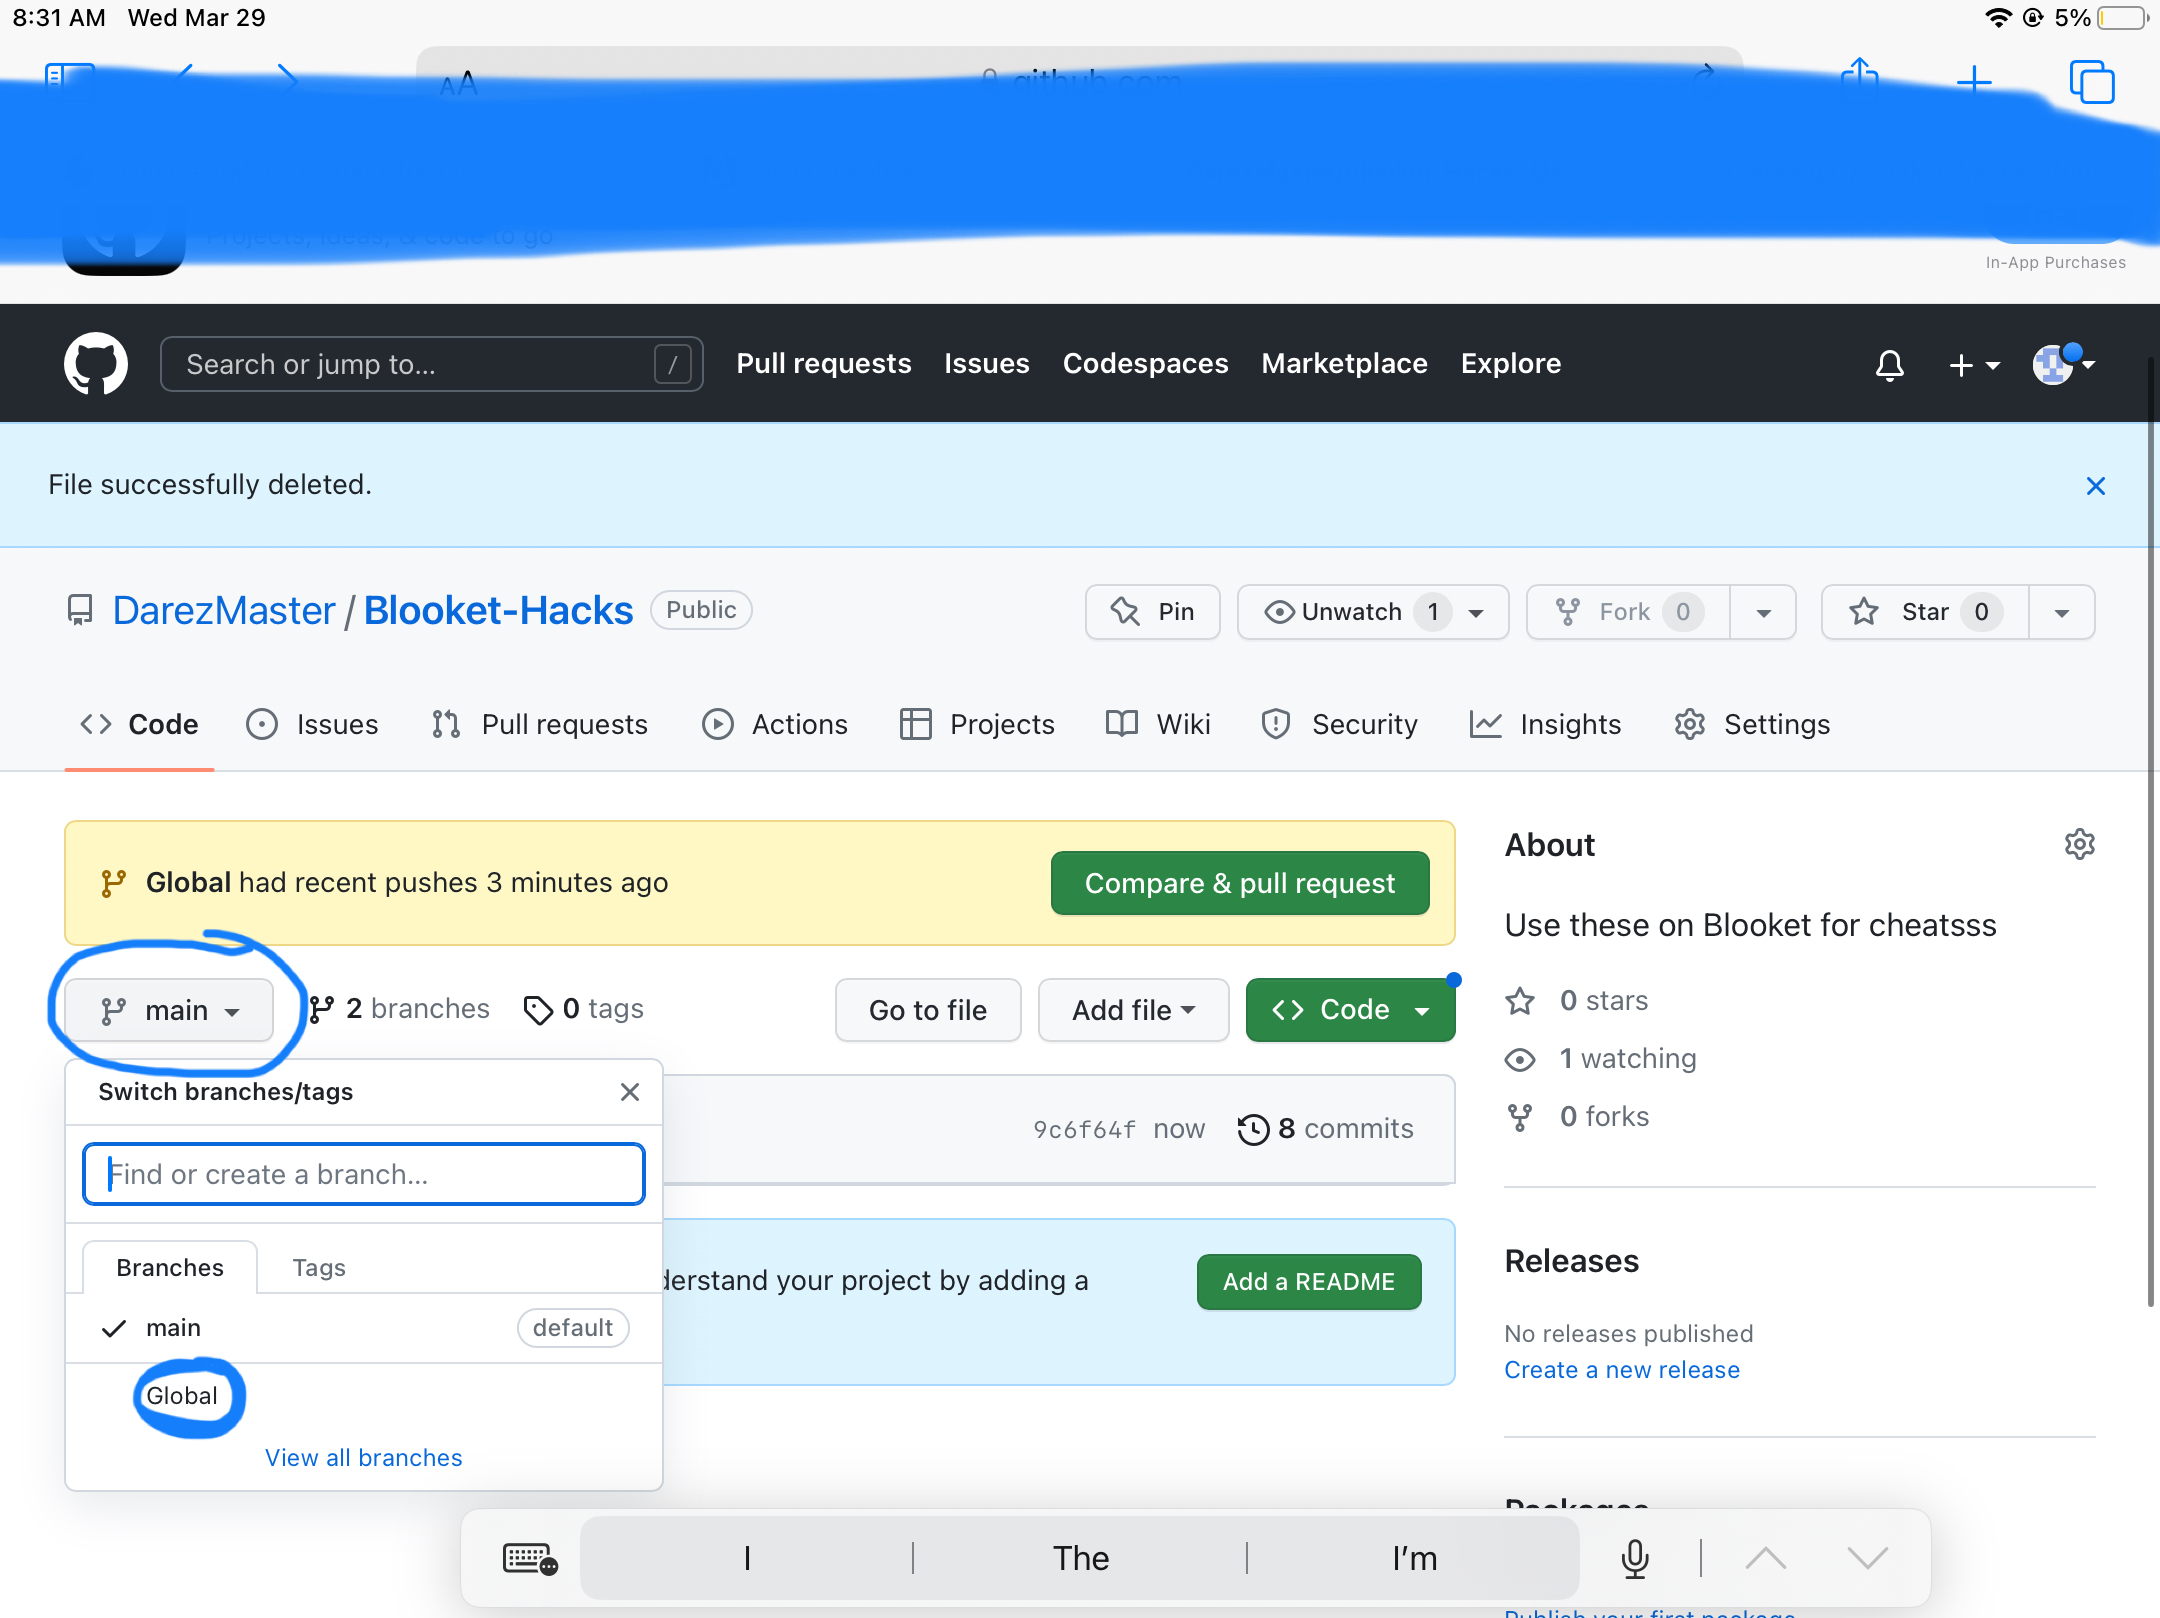Open the 0 tags link

tap(584, 1009)
